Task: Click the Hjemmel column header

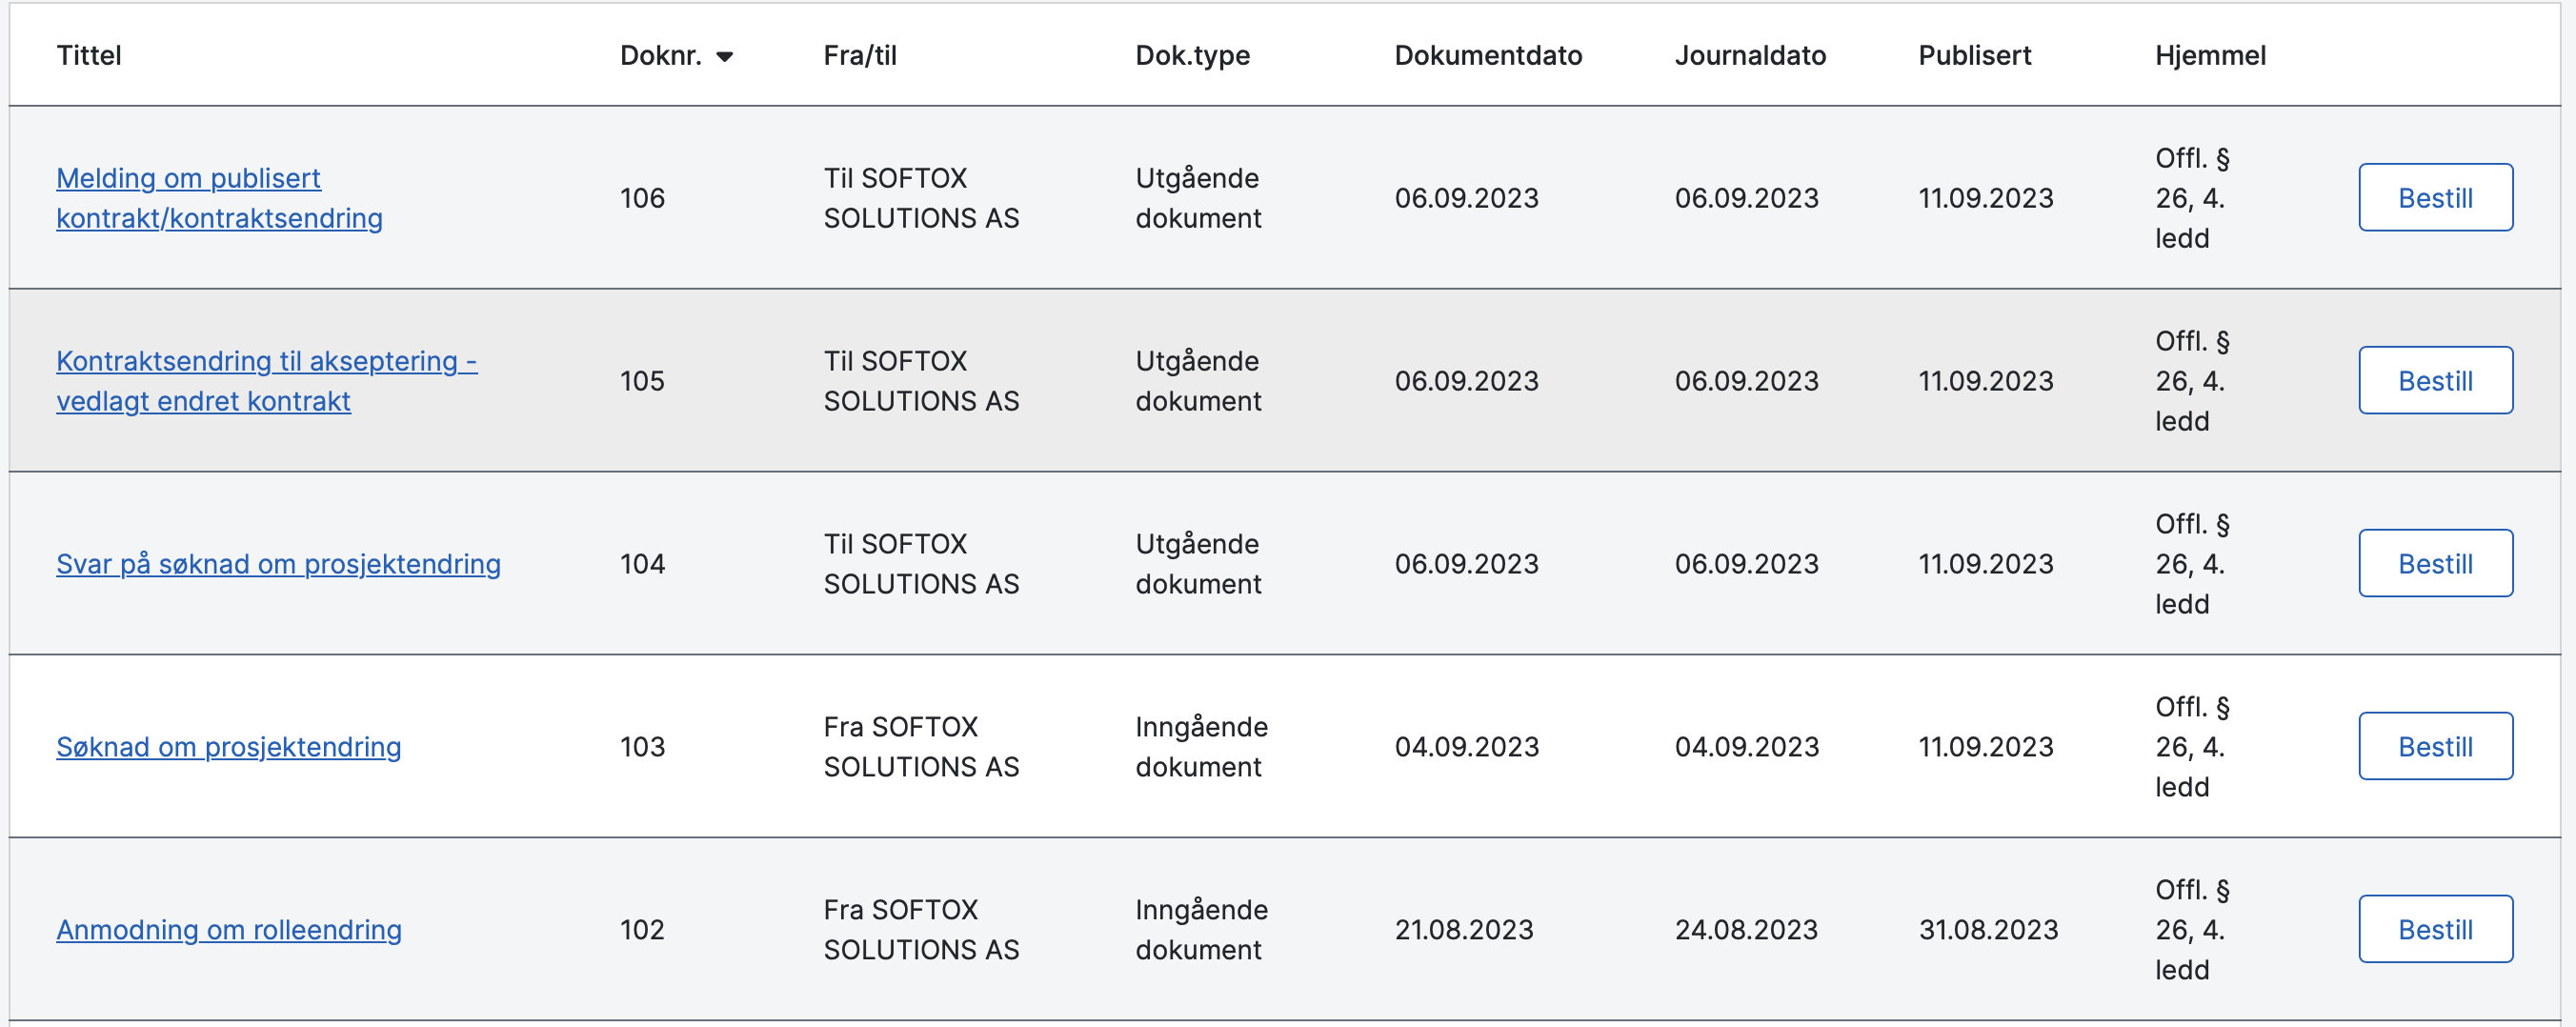Action: pyautogui.click(x=2210, y=56)
